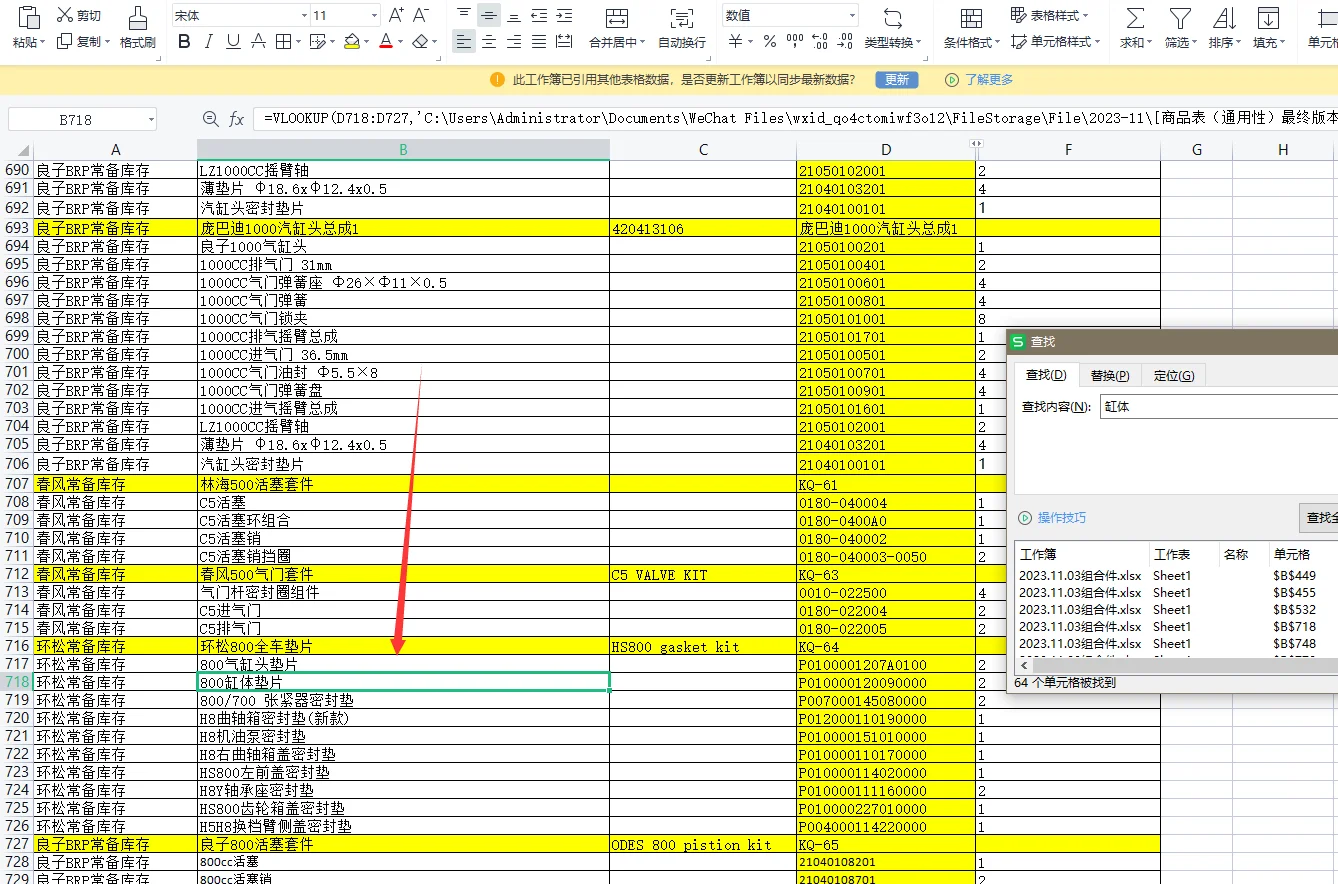1338x884 pixels.
Task: Click the Find All (查找全部) button
Action: point(1320,518)
